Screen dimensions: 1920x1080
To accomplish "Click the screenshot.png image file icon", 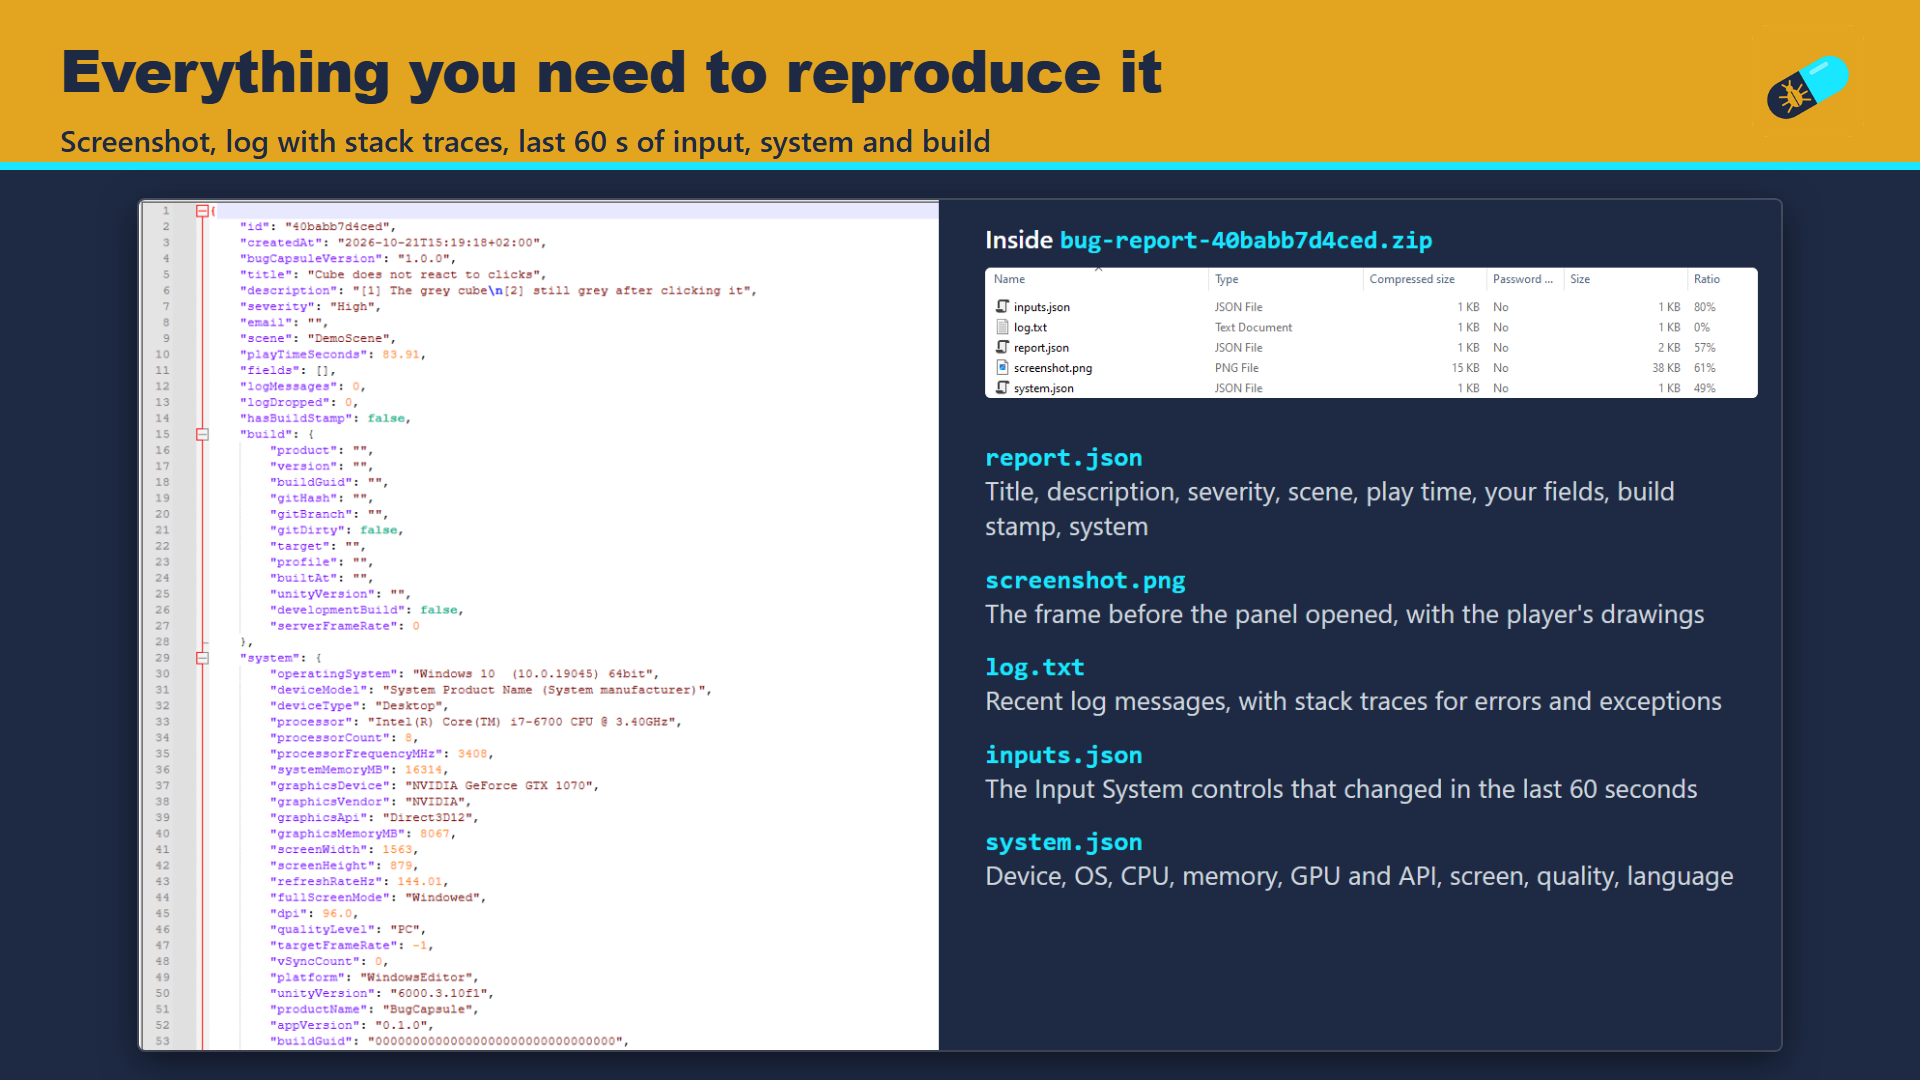I will (x=1002, y=368).
